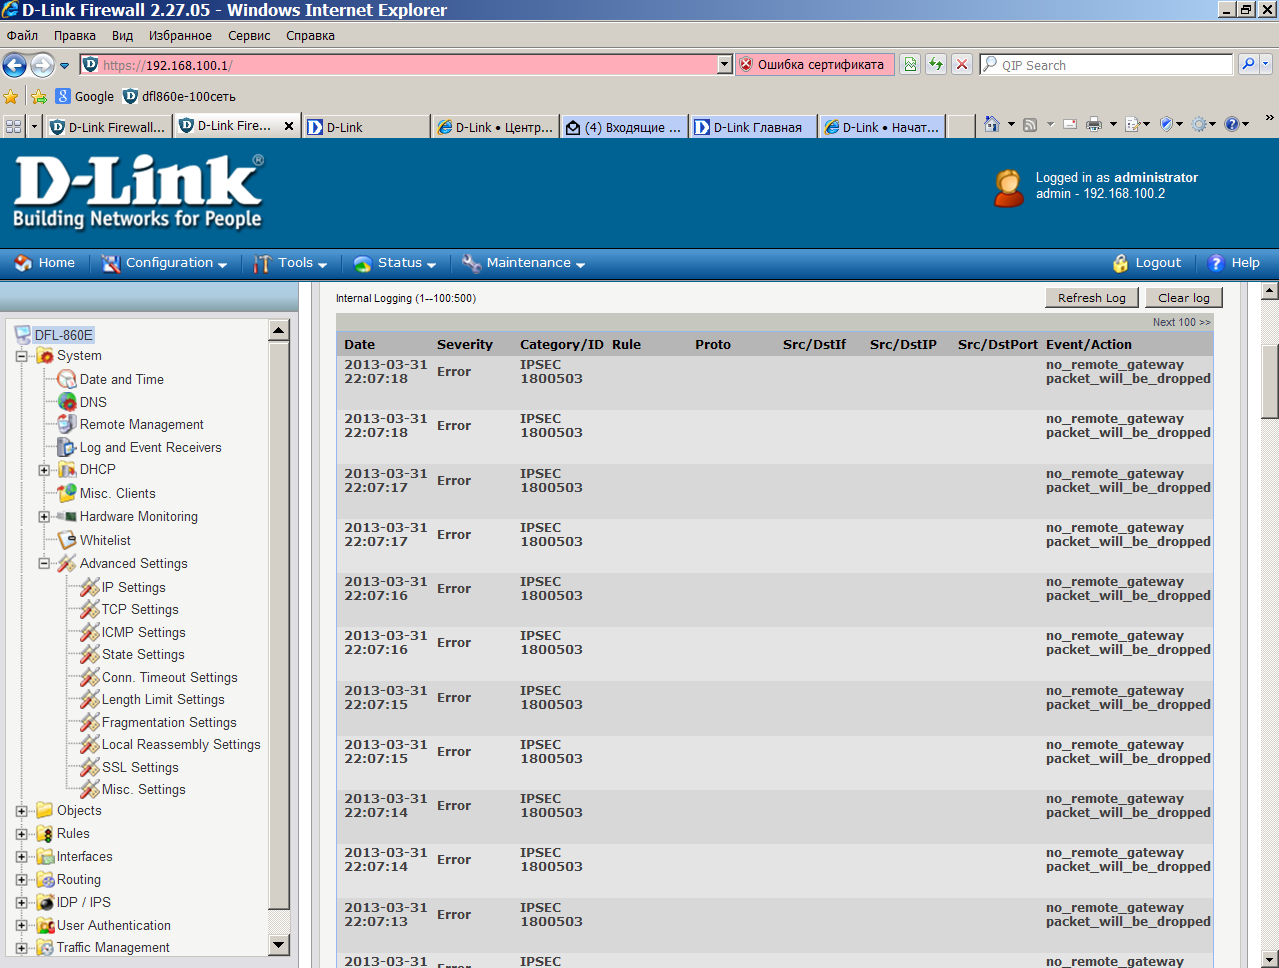Screen dimensions: 1279x968
Task: Click the TCP Settings tool icon
Action: (x=90, y=609)
